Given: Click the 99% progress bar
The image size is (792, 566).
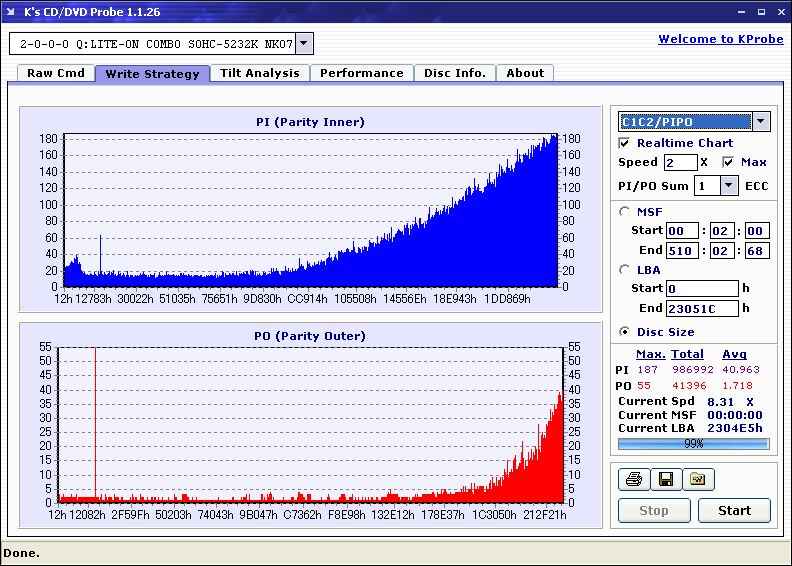Looking at the screenshot, I should 694,444.
